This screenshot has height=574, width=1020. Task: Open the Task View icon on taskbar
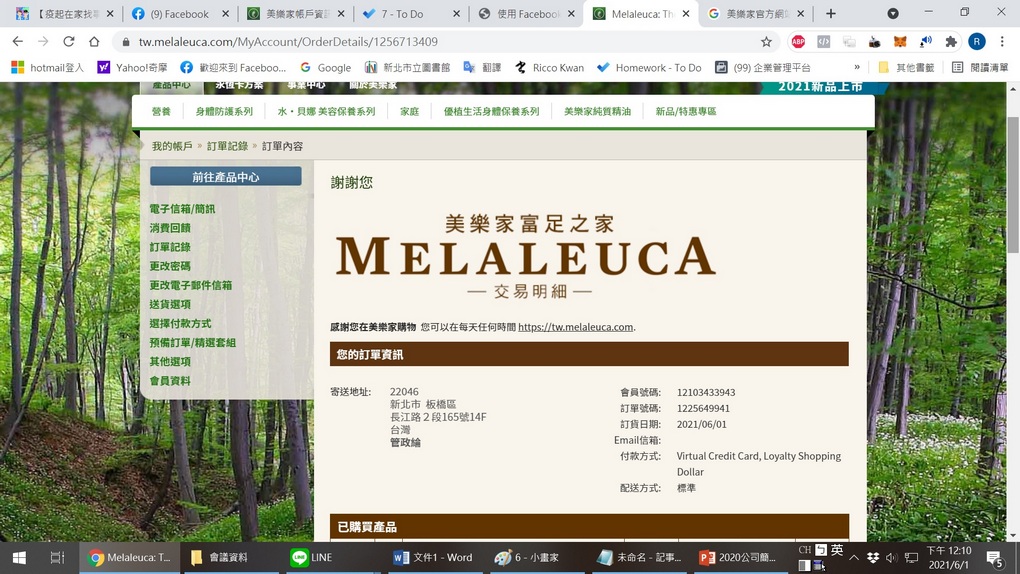pyautogui.click(x=57, y=558)
